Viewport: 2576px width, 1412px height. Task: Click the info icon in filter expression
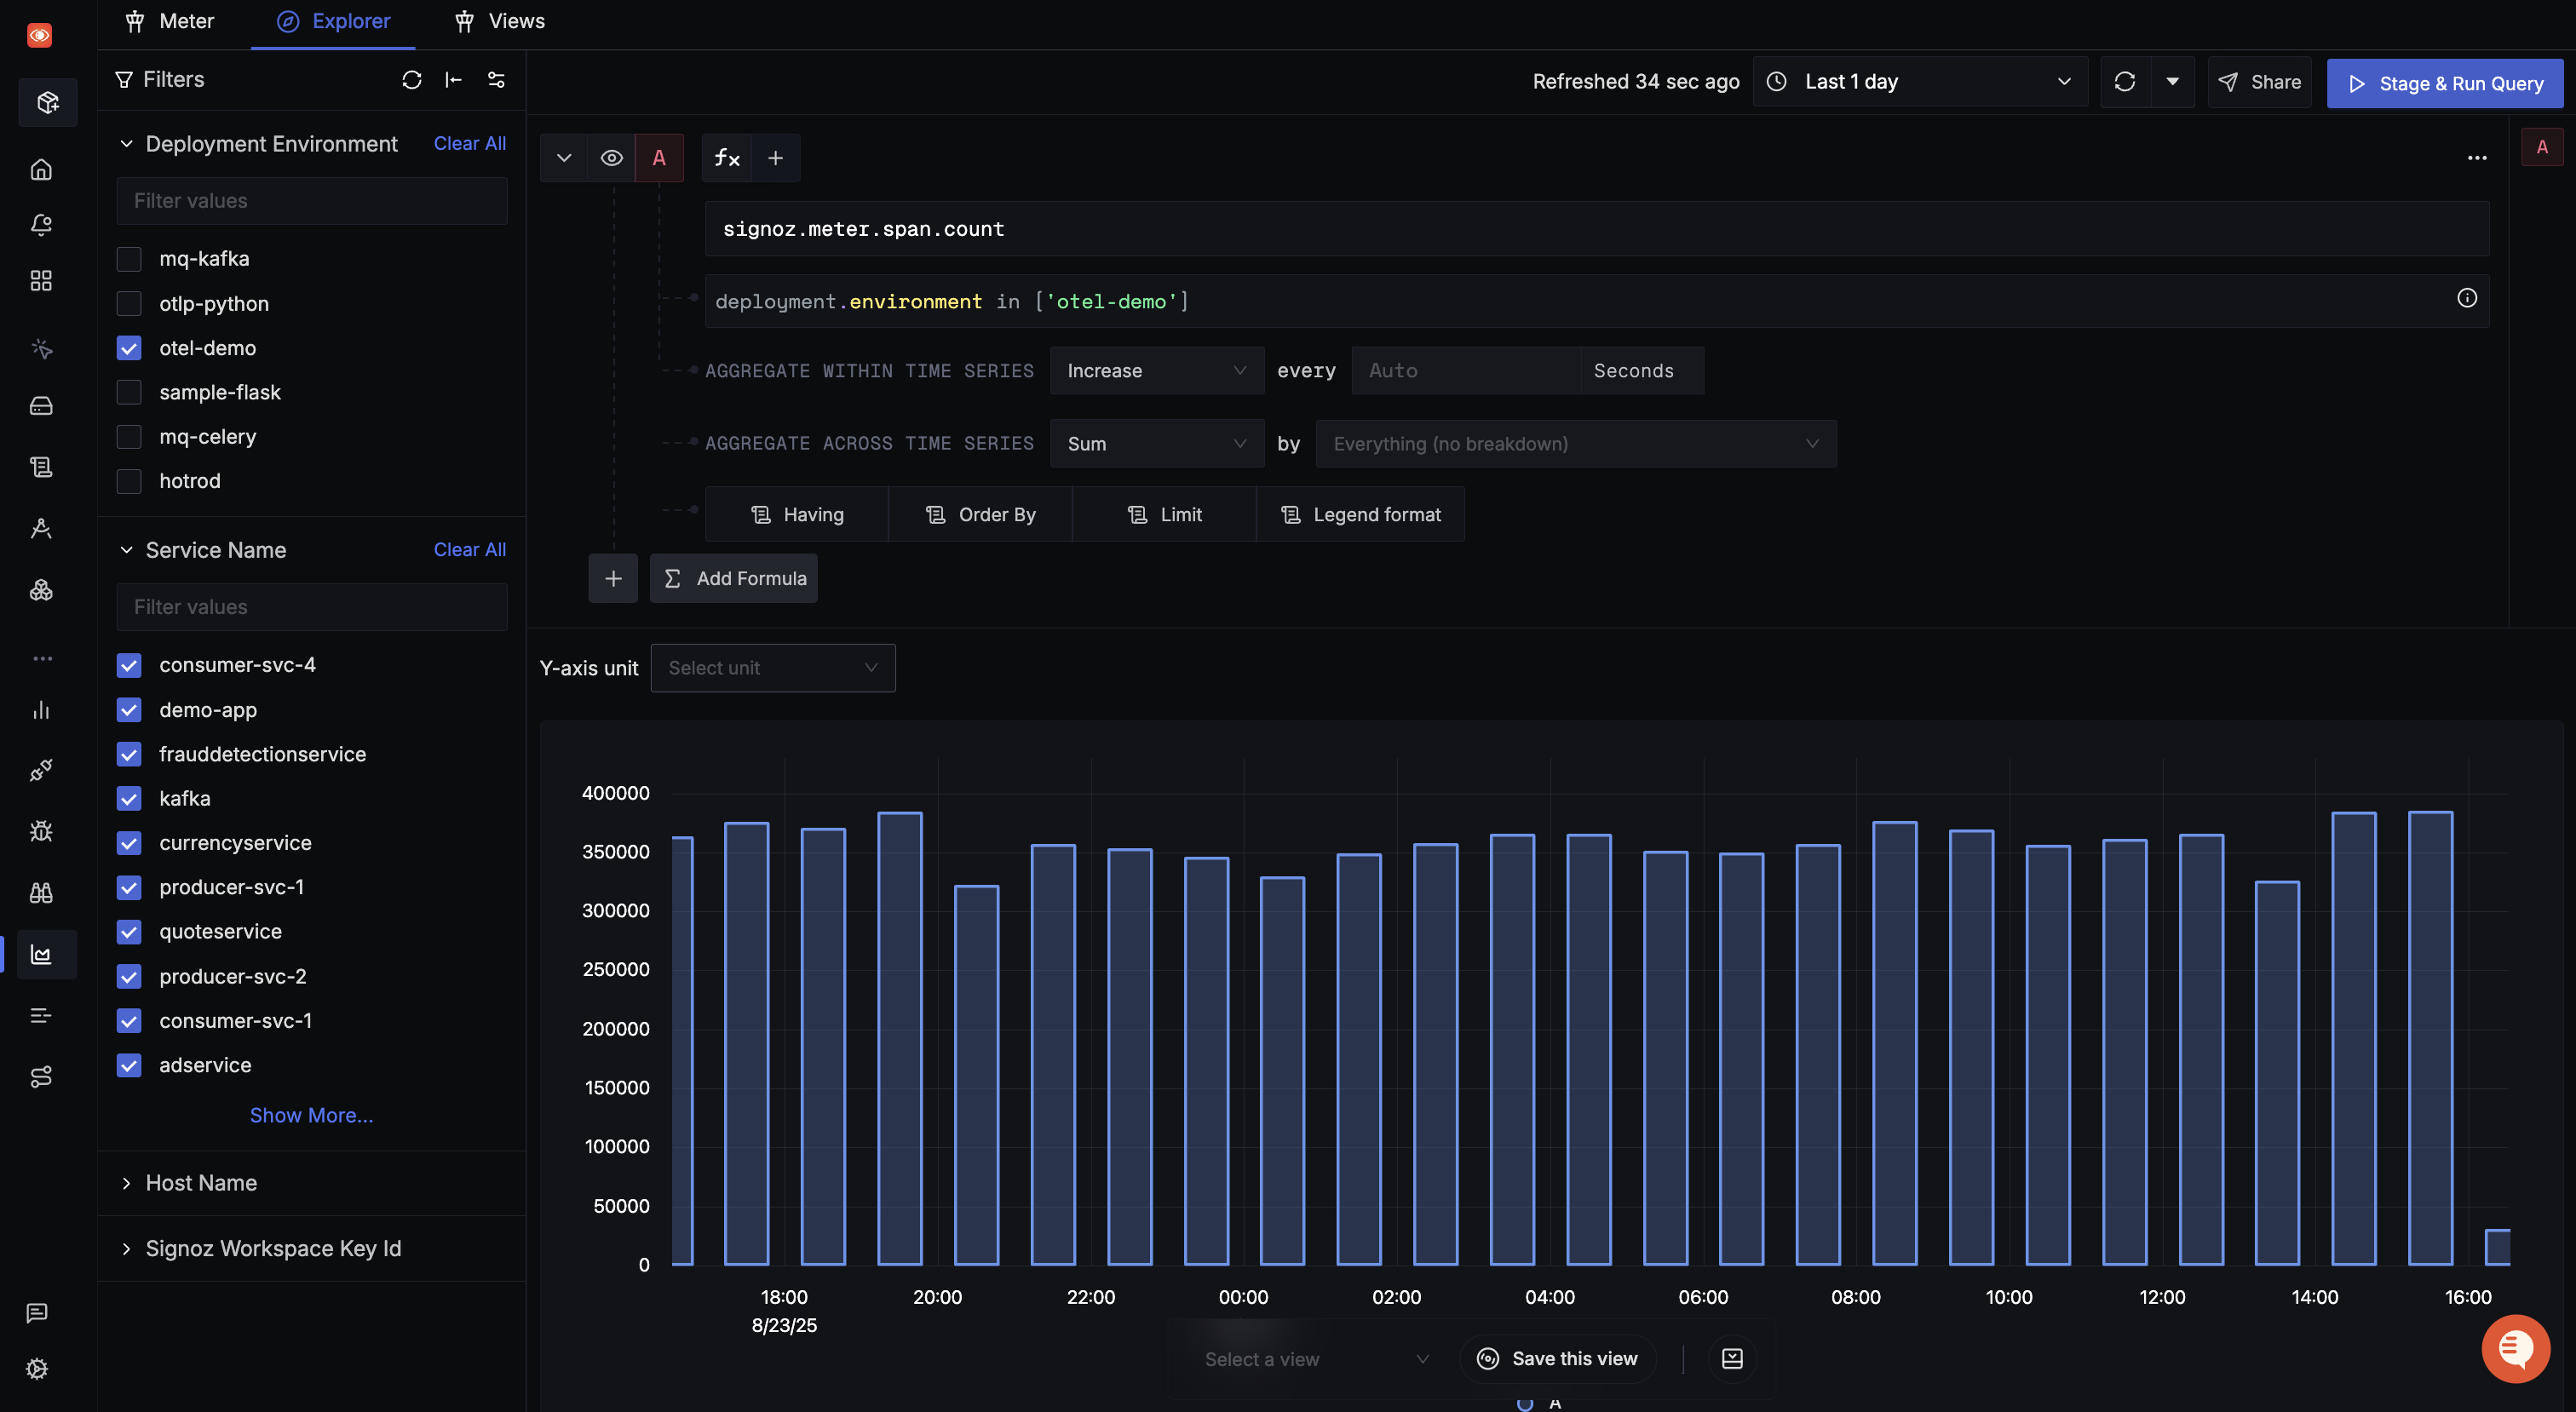coord(2467,298)
